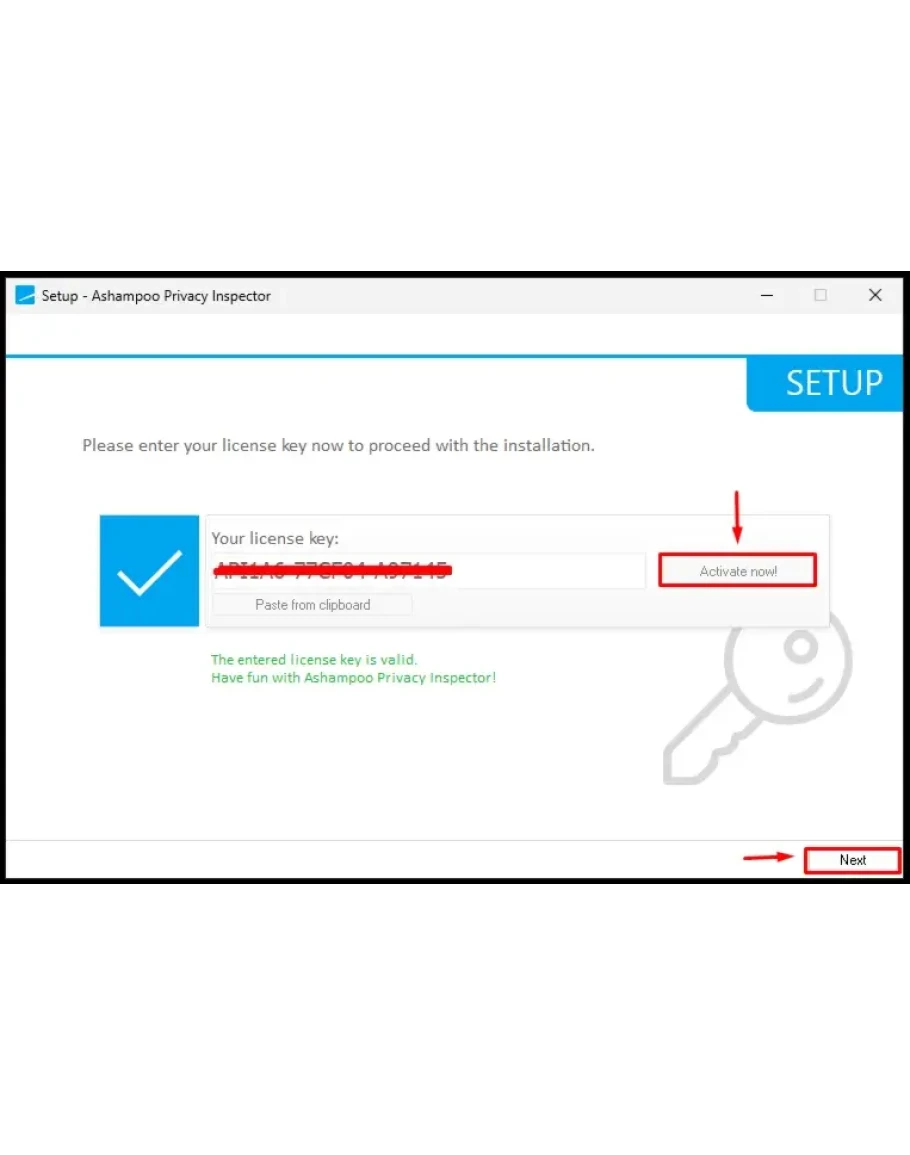This screenshot has width=910, height=1155.
Task: Click the red arrow above Activate now
Action: (737, 517)
